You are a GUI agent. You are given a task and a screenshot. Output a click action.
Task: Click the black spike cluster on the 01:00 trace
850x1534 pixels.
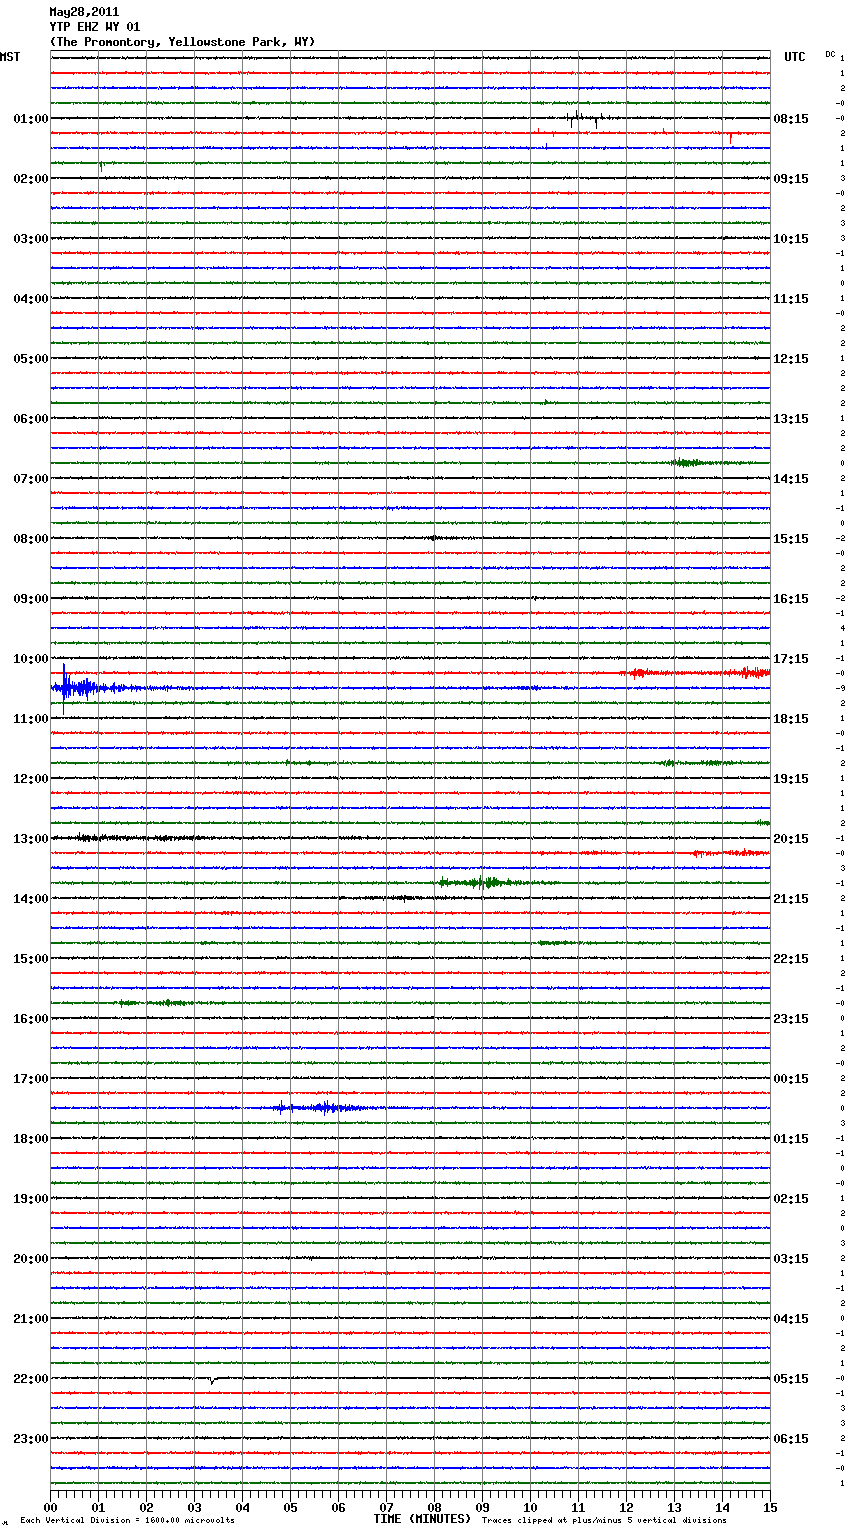583,119
